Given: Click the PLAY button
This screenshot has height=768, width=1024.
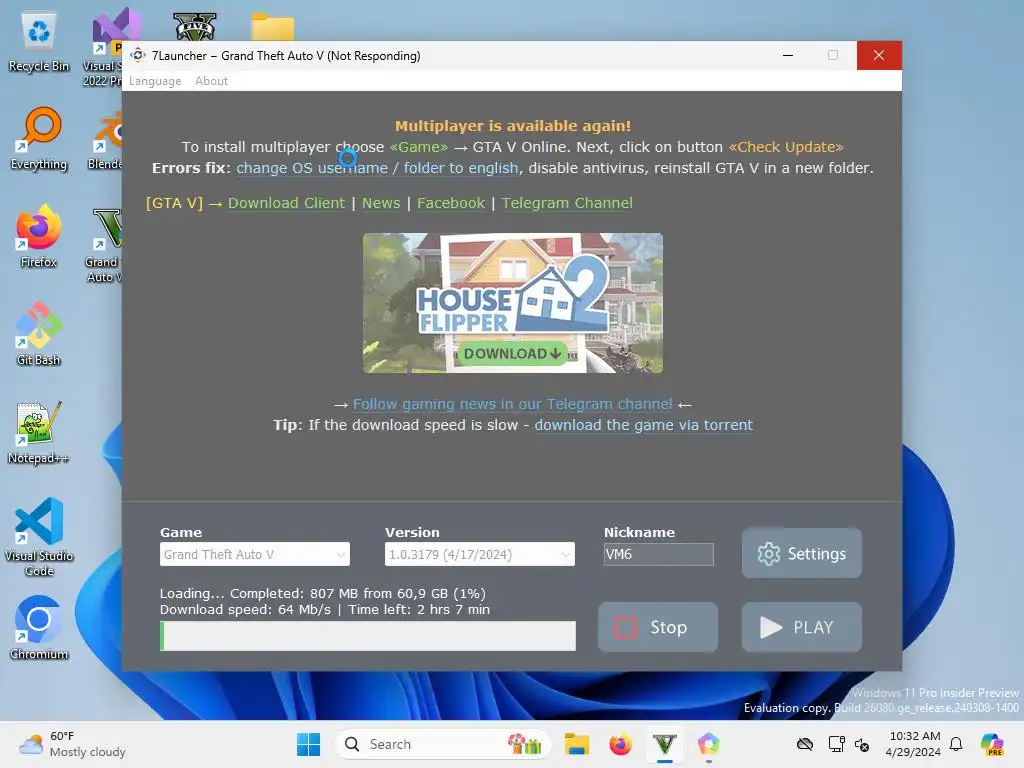Looking at the screenshot, I should 801,627.
